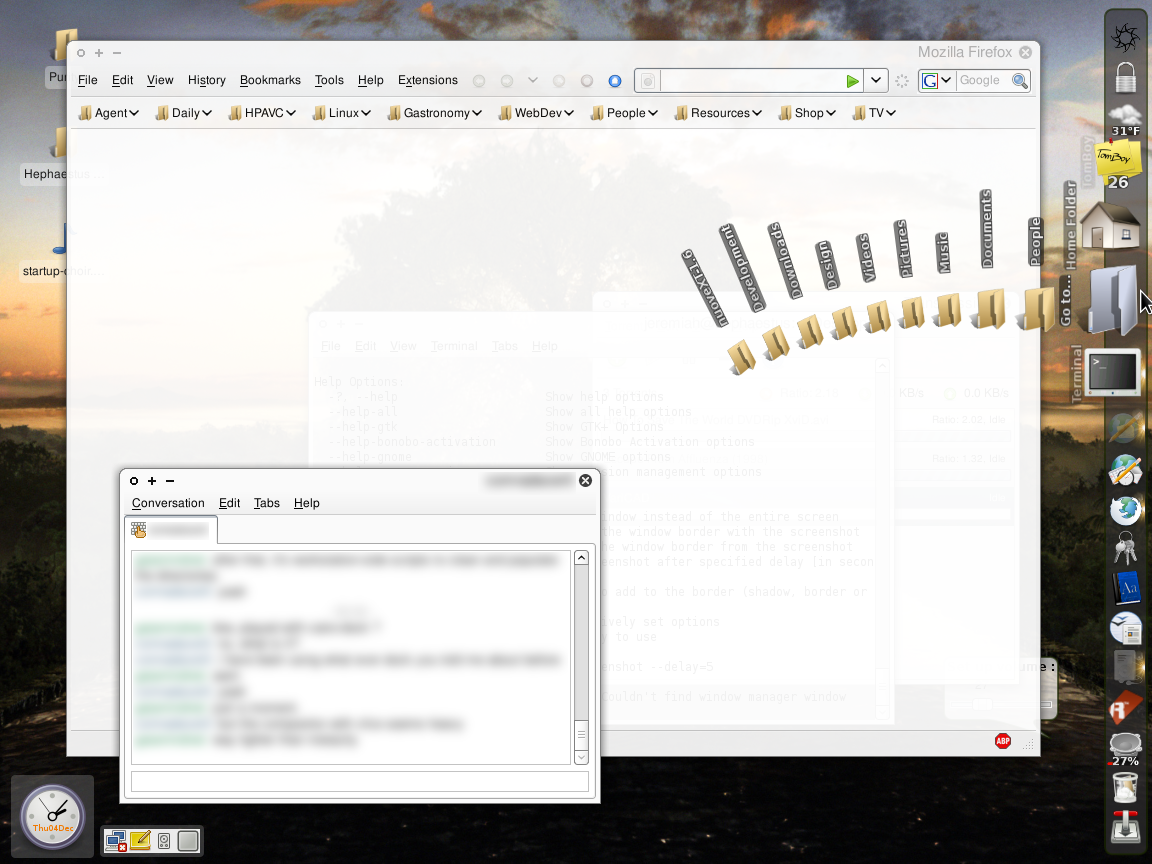Click the green Go arrow in address bar

852,81
